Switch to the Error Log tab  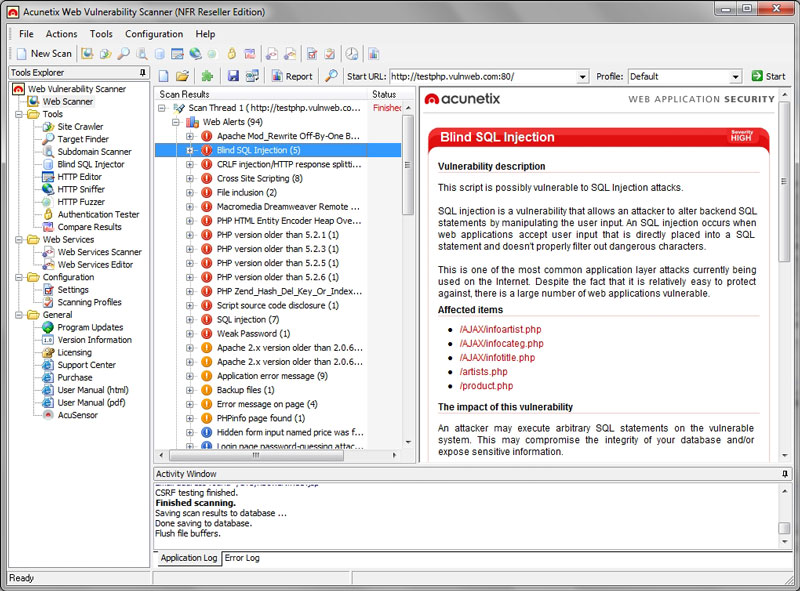coord(241,559)
